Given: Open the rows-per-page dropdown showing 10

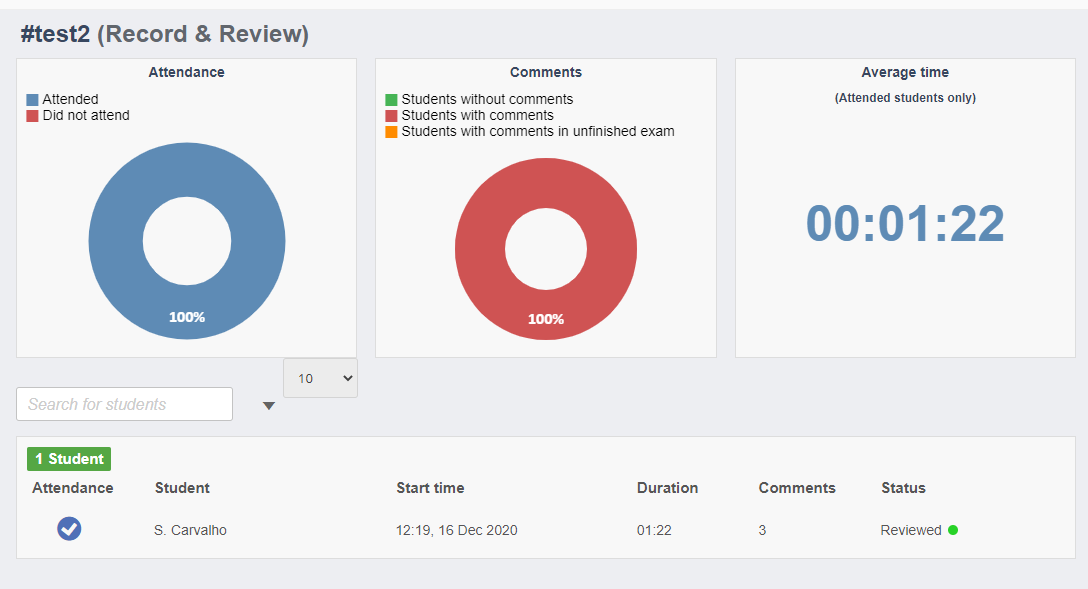Looking at the screenshot, I should [321, 378].
